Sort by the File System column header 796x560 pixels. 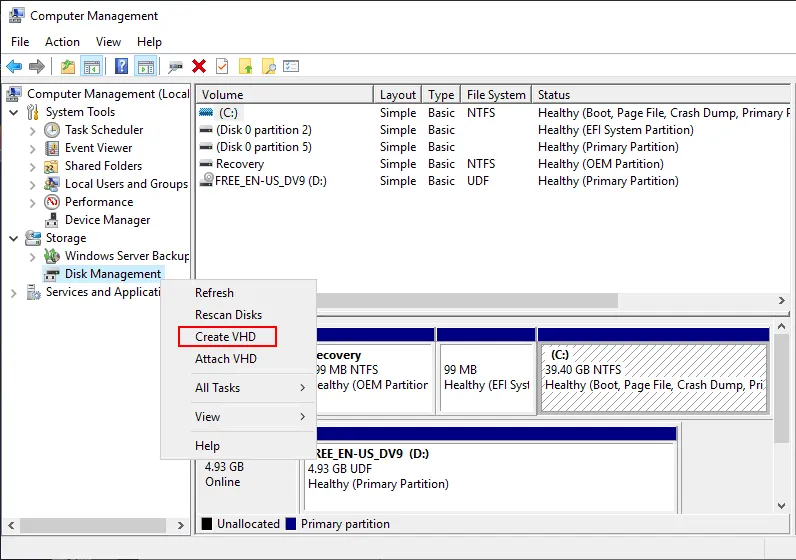(x=495, y=95)
